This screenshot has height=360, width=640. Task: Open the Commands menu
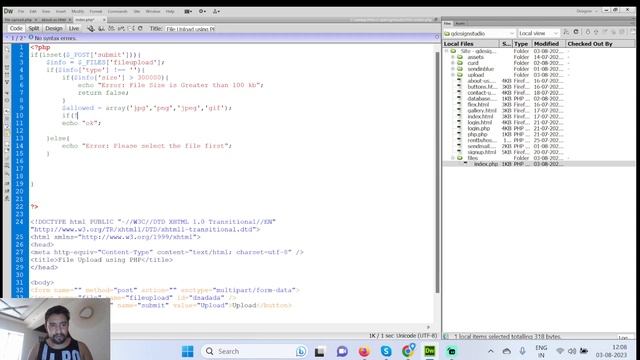(x=118, y=11)
